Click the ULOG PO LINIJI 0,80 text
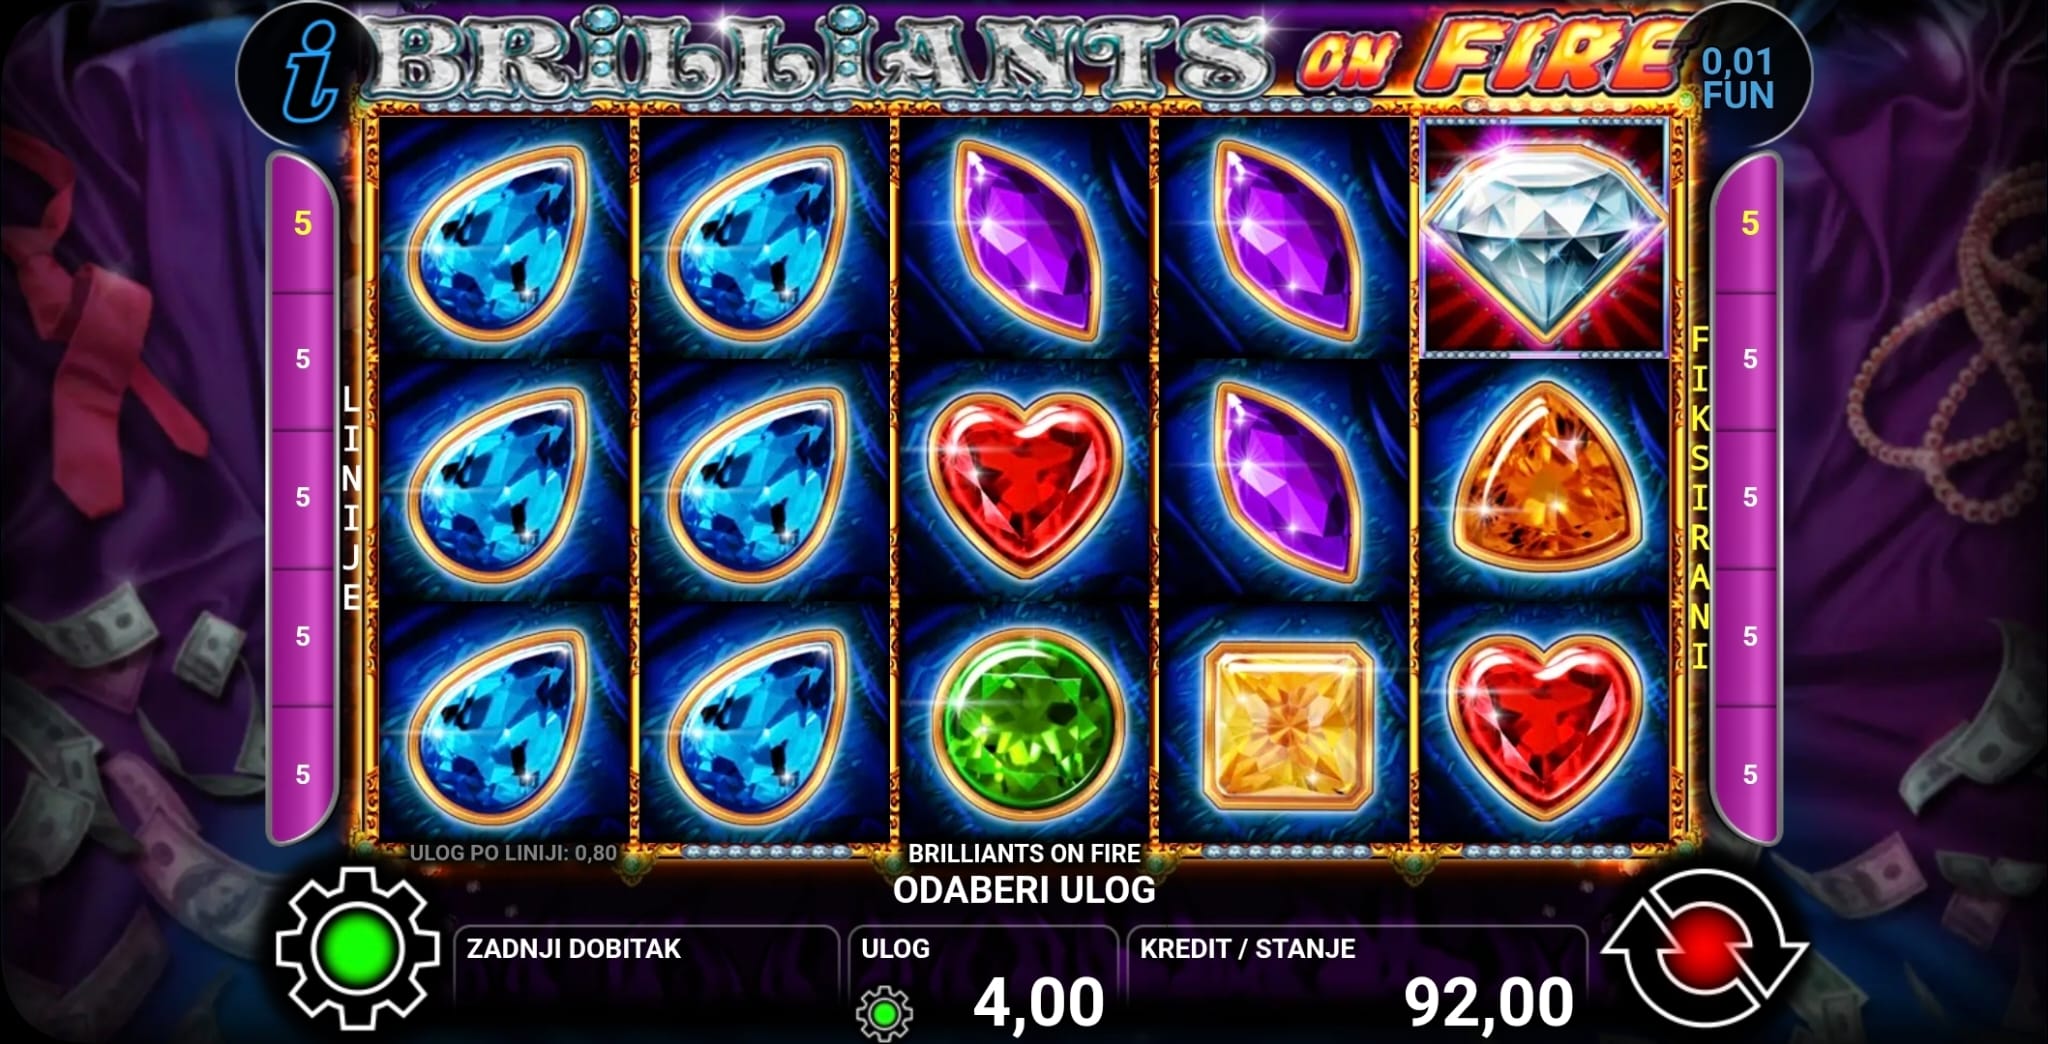This screenshot has height=1044, width=2048. coord(513,853)
